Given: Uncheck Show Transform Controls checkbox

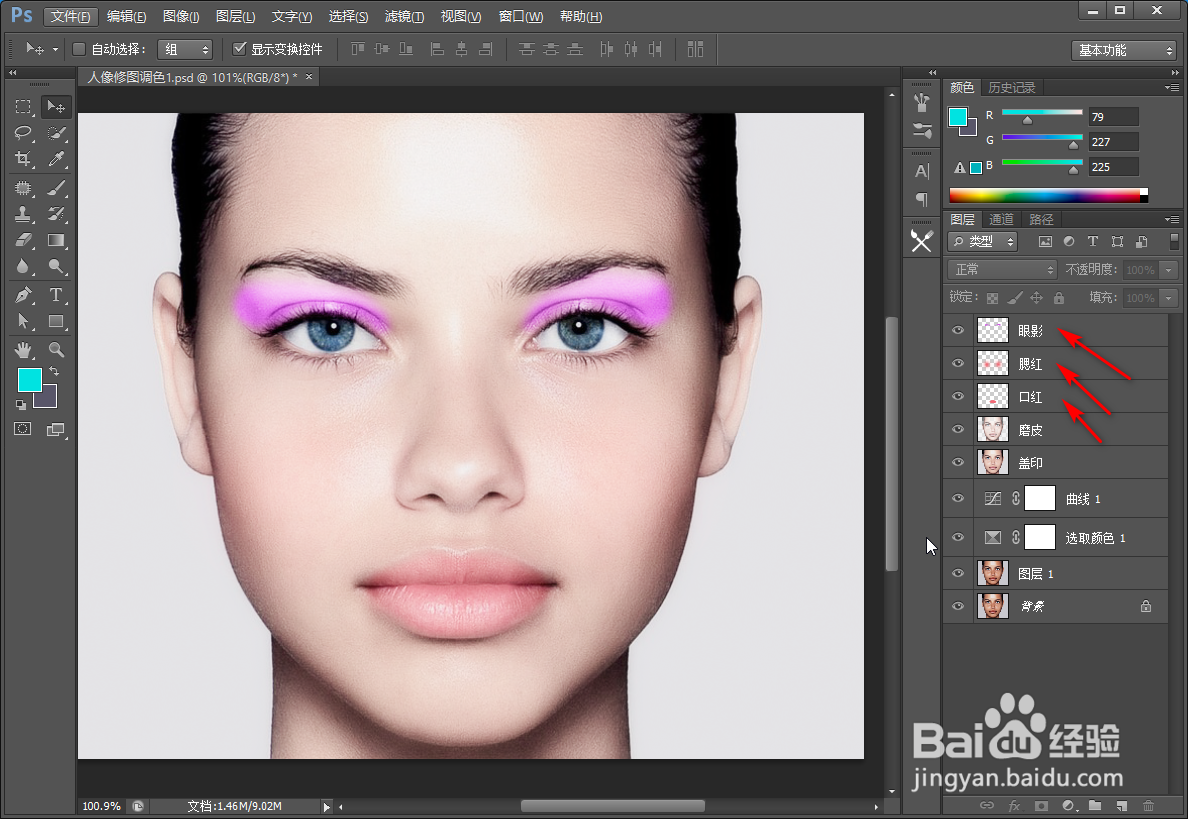Looking at the screenshot, I should pyautogui.click(x=239, y=49).
